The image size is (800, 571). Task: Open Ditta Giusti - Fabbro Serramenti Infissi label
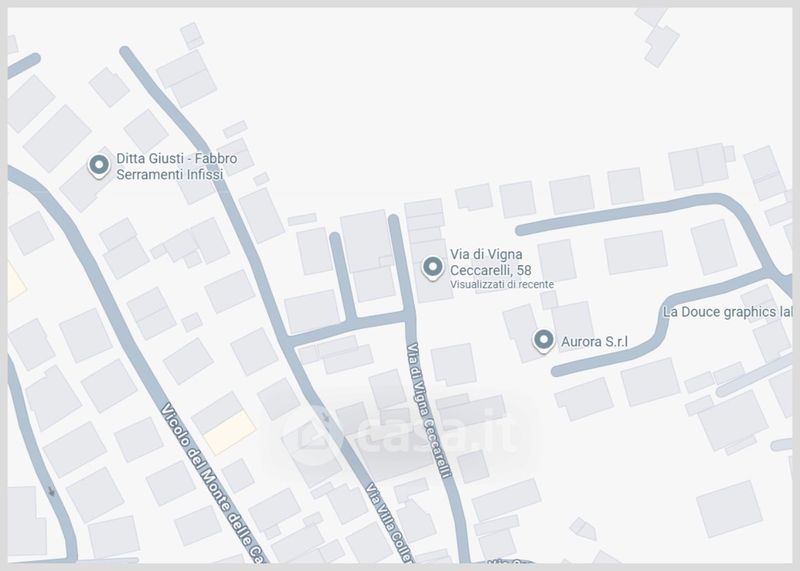tap(177, 166)
